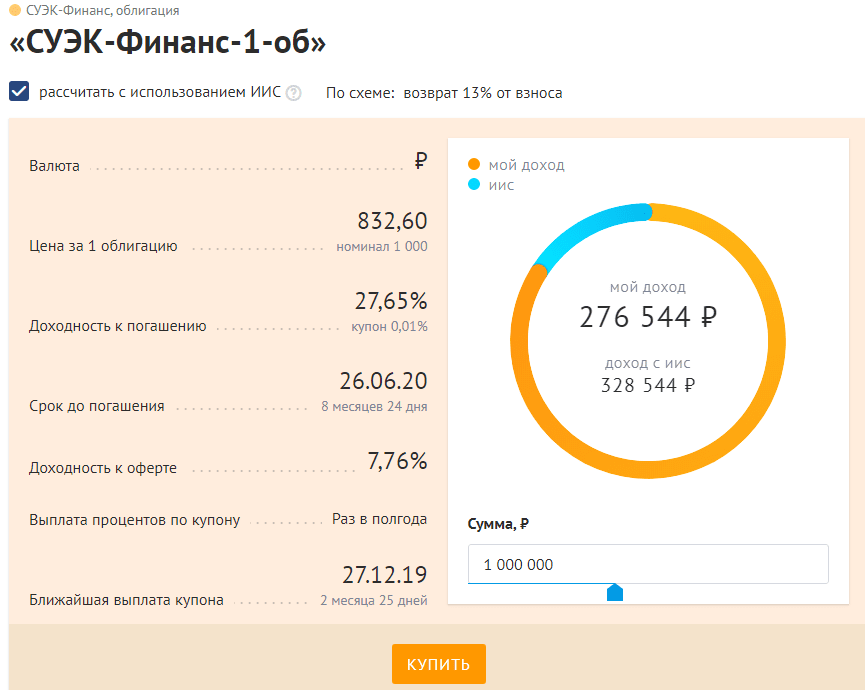The height and width of the screenshot is (690, 865).
Task: Open the scheme selector 'возврат 13% от взноса'
Action: pyautogui.click(x=483, y=93)
